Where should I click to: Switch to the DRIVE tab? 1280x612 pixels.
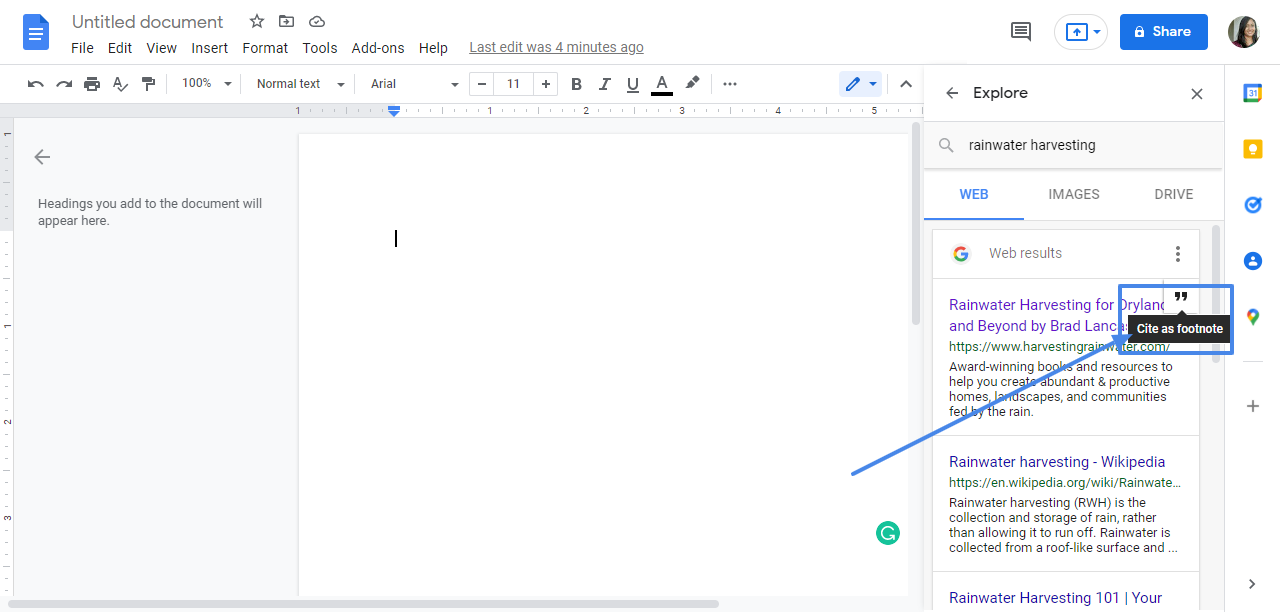[1174, 194]
